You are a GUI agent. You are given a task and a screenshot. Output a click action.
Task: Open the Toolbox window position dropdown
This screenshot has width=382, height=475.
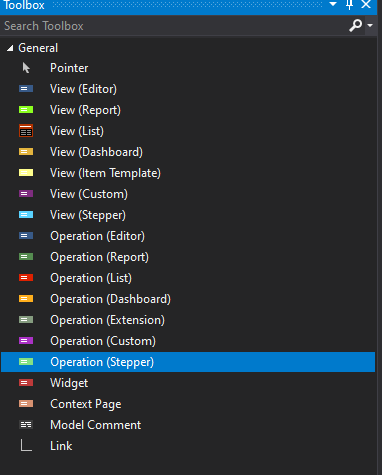click(x=333, y=4)
